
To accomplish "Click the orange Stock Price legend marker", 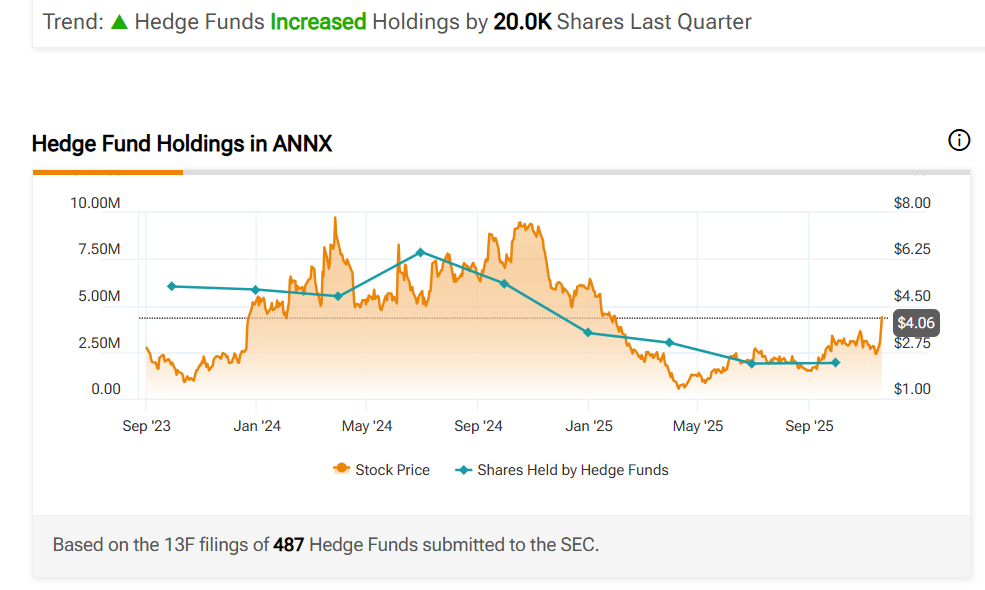I will click(x=342, y=469).
